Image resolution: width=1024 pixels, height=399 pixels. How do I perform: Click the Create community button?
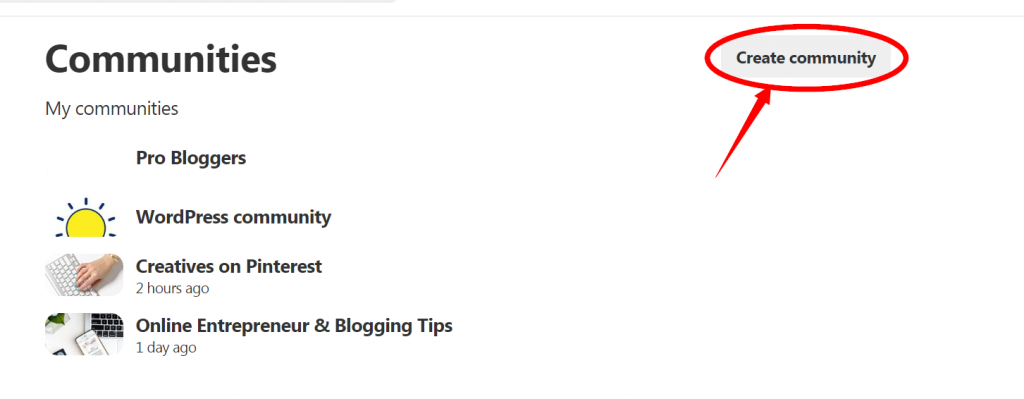[806, 58]
